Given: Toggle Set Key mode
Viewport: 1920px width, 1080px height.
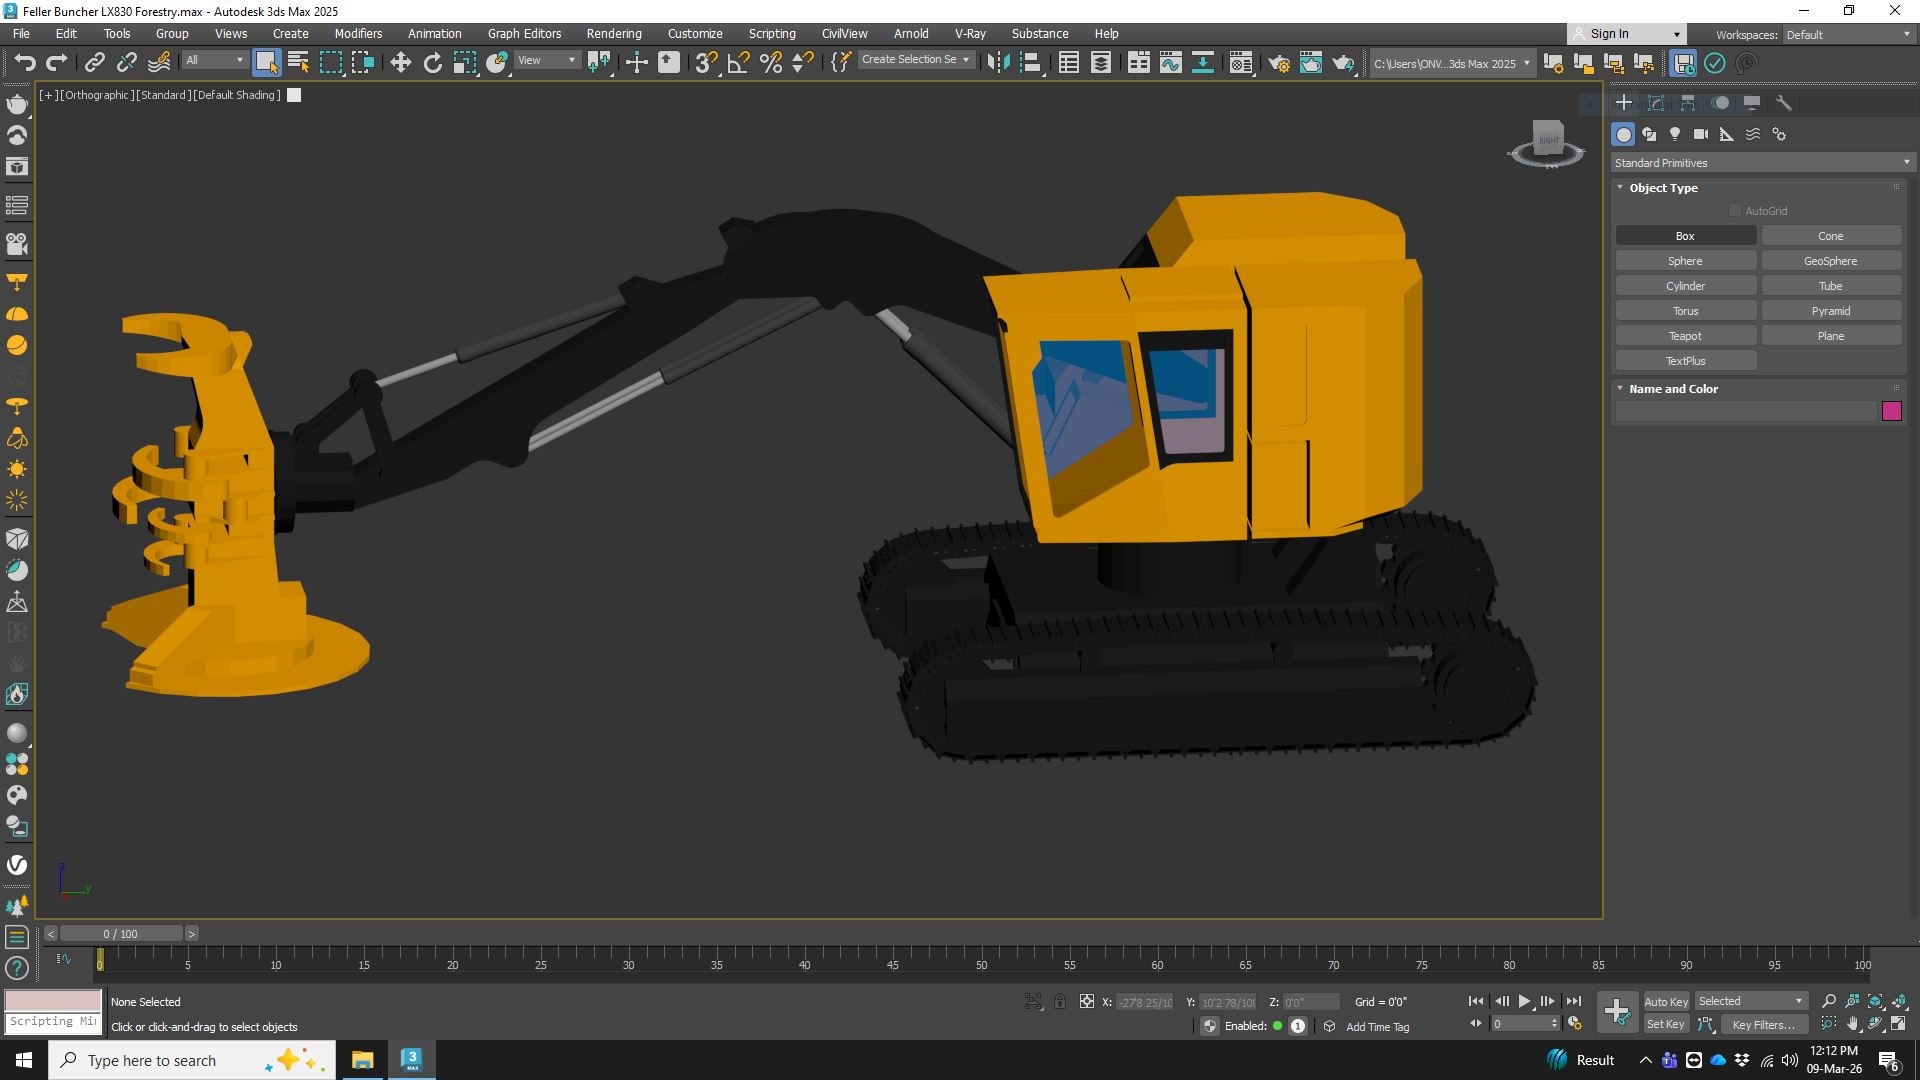Looking at the screenshot, I should tap(1665, 1024).
